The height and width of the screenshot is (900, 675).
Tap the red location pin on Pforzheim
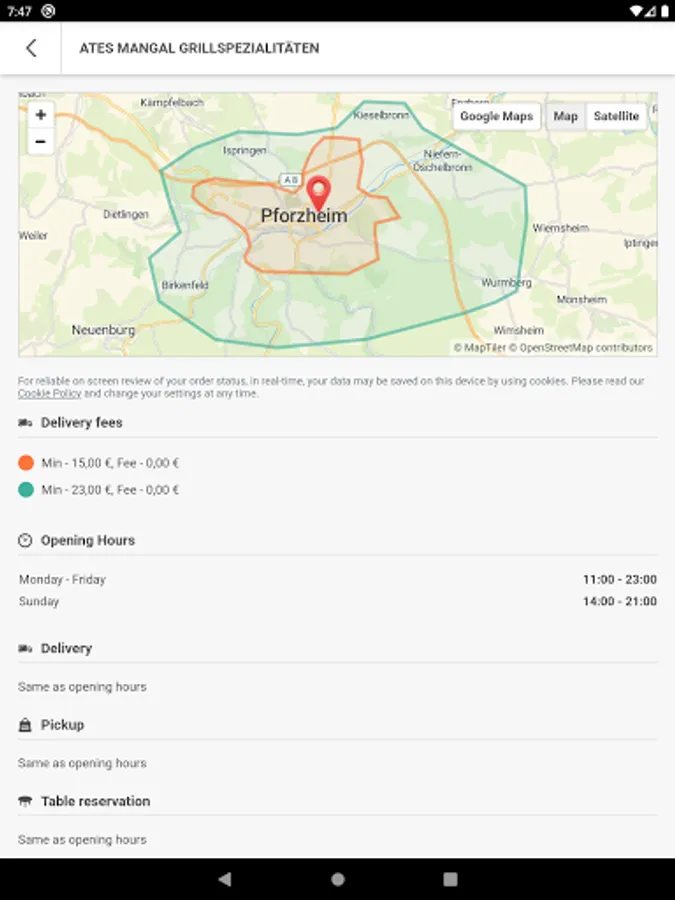319,193
